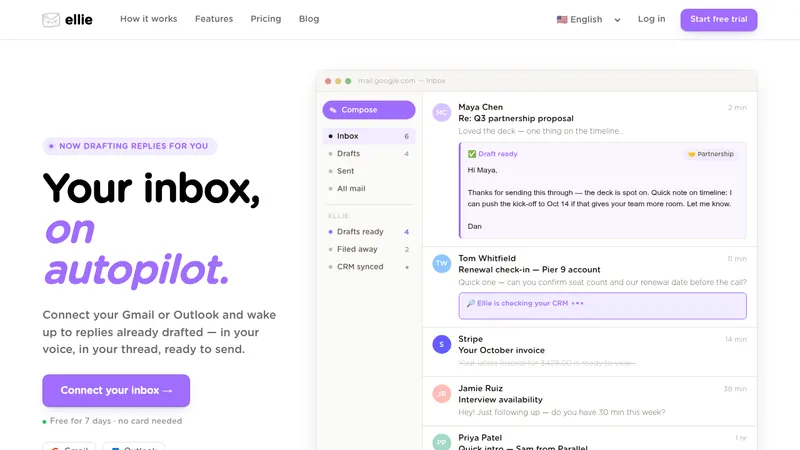Go to How it works page

(148, 19)
